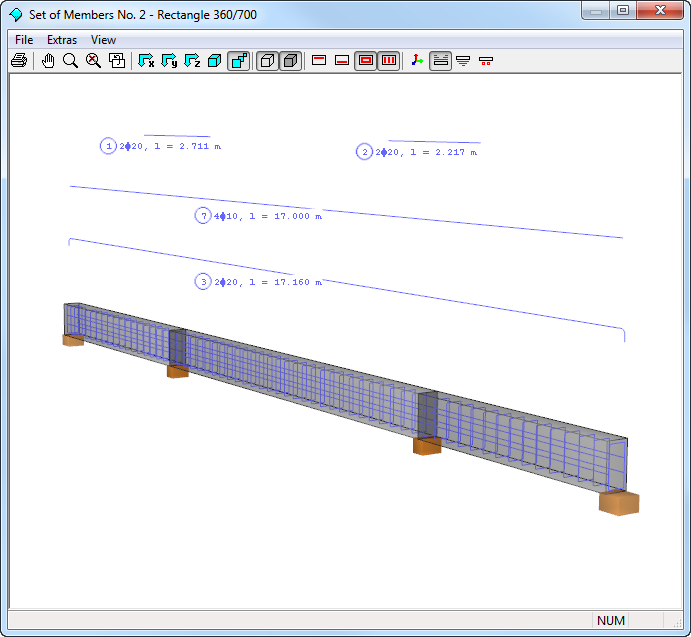View in Z direction

[x=192, y=60]
